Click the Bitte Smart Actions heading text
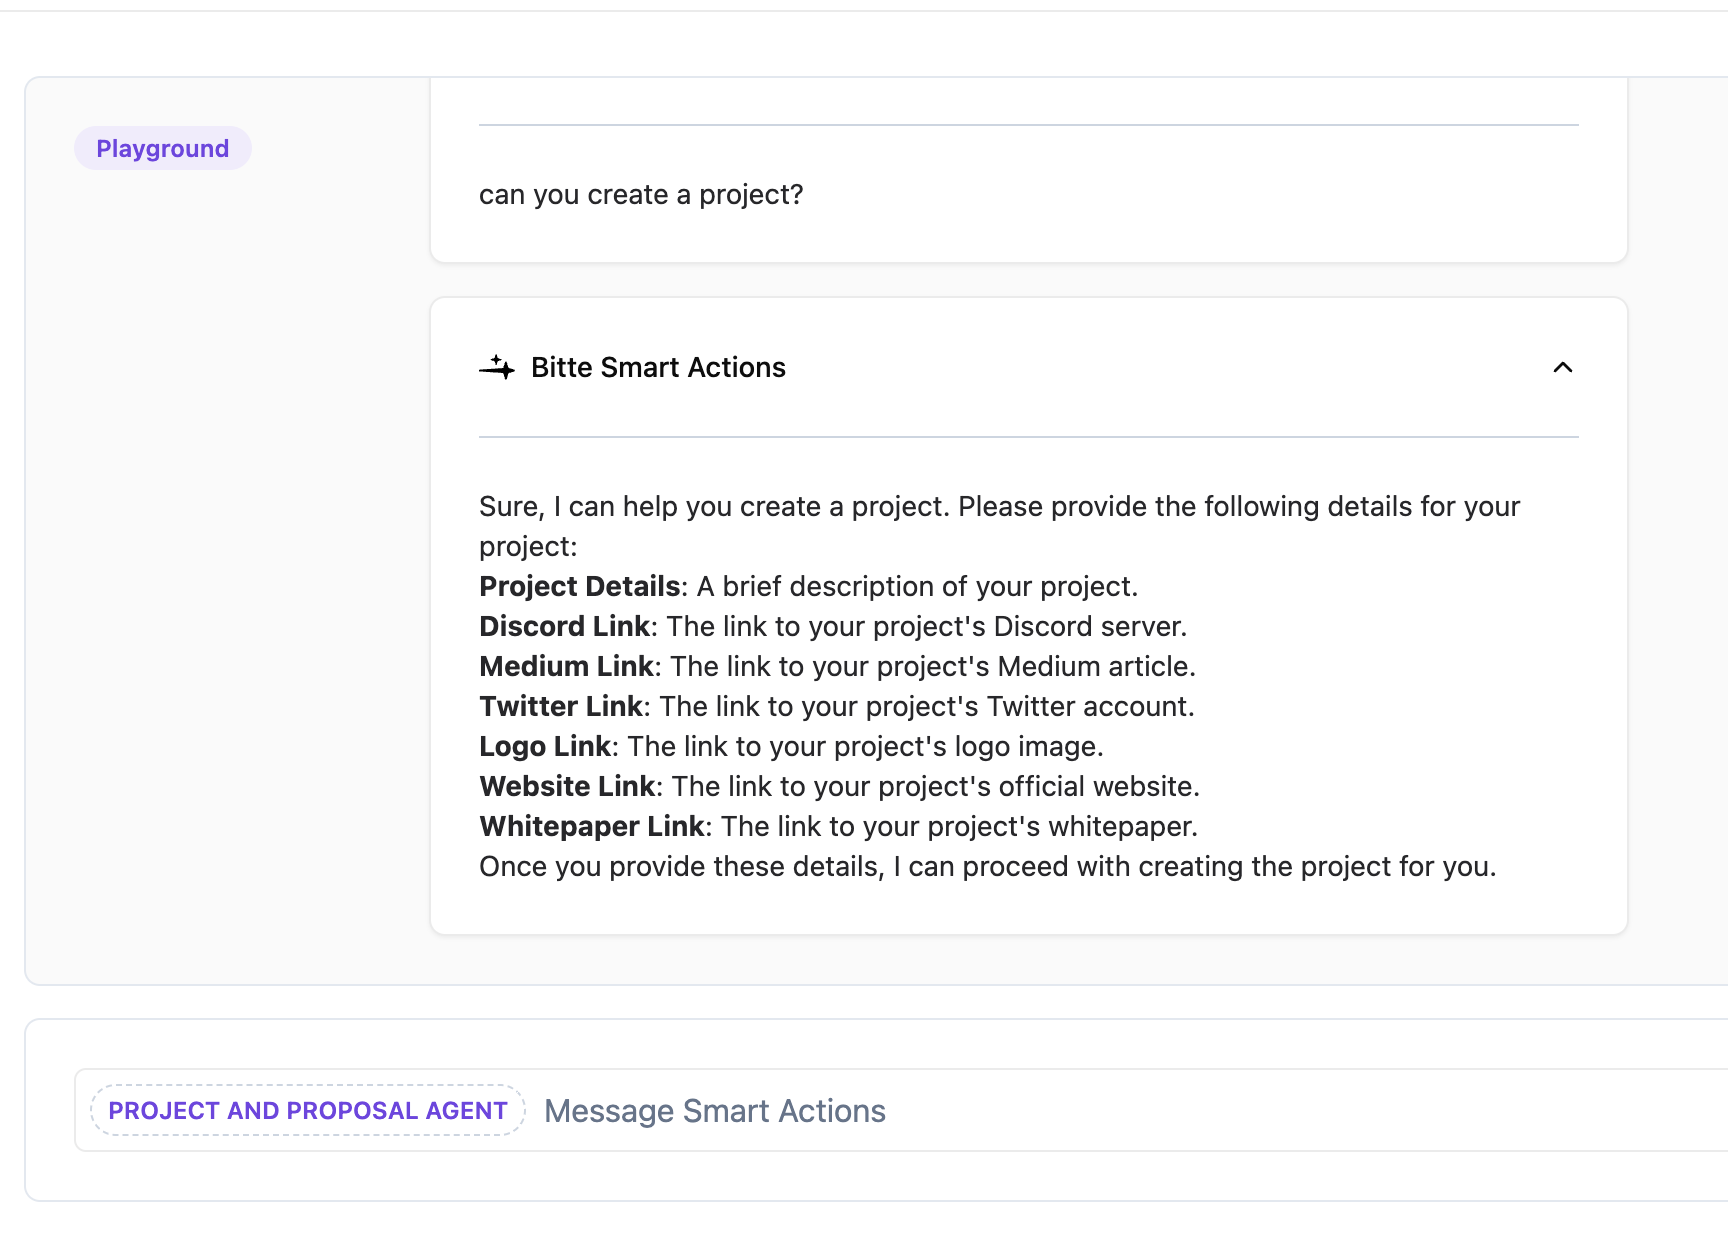 click(658, 368)
